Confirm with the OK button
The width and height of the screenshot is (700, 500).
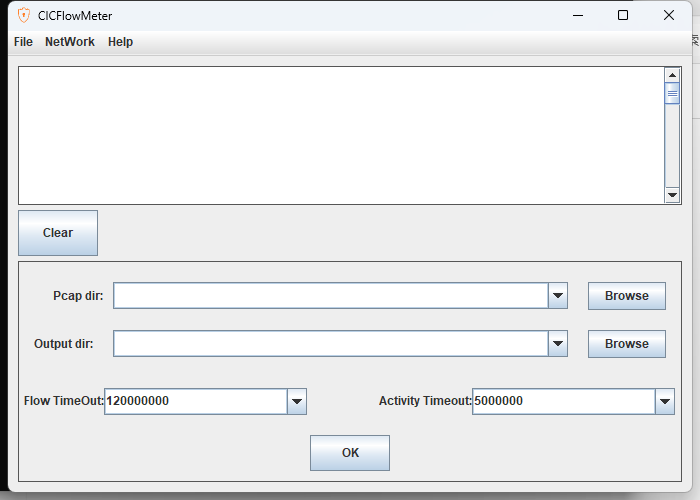point(350,453)
